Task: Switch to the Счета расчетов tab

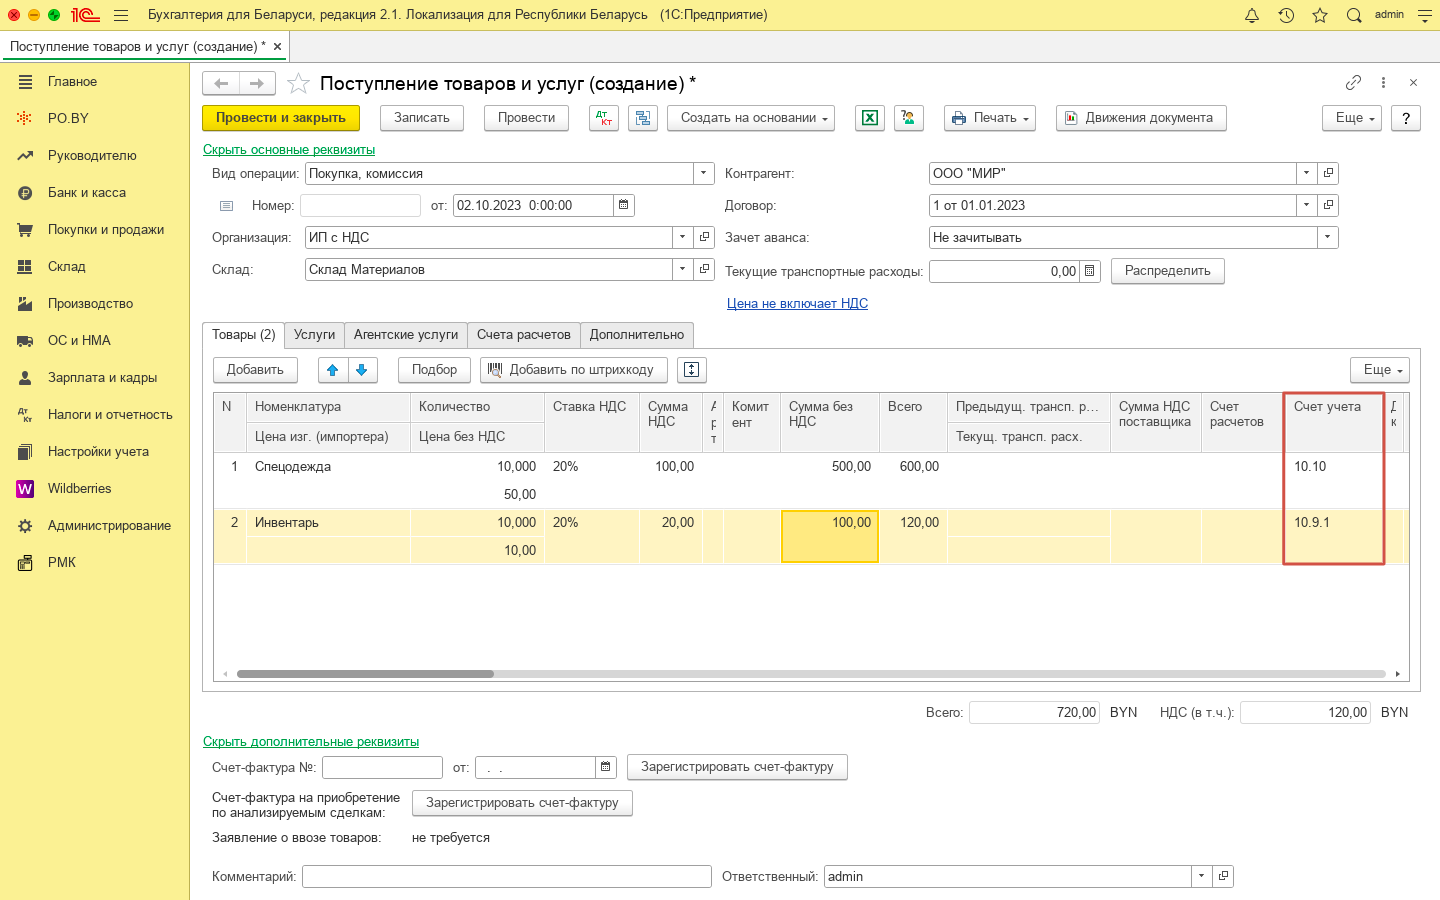Action: [524, 335]
